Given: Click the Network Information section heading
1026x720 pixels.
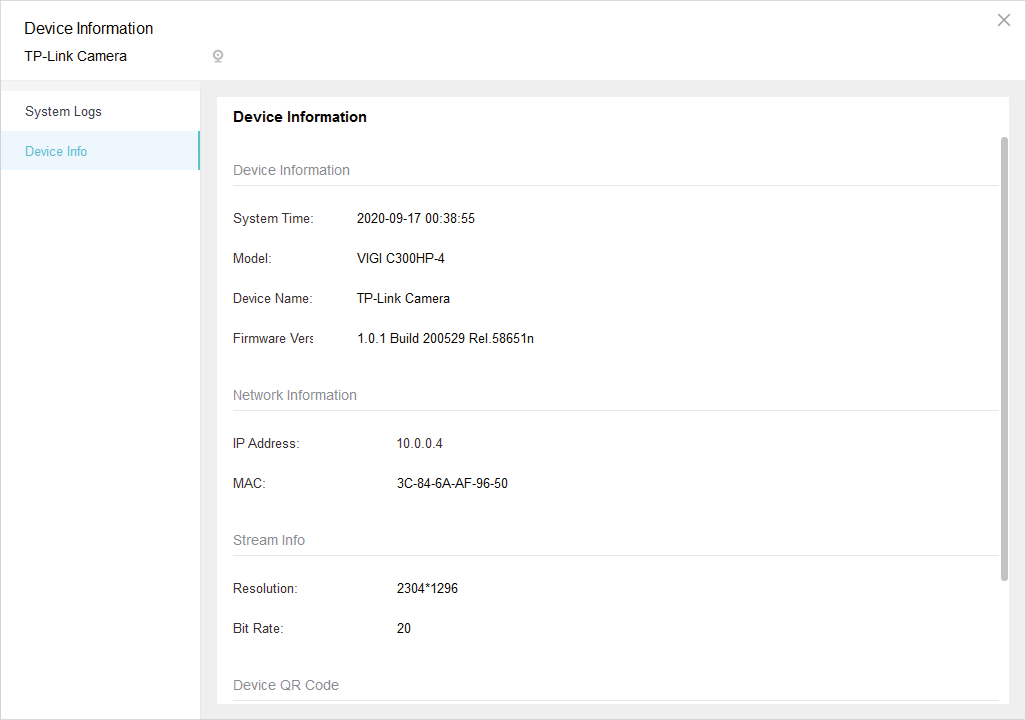Looking at the screenshot, I should (x=295, y=395).
